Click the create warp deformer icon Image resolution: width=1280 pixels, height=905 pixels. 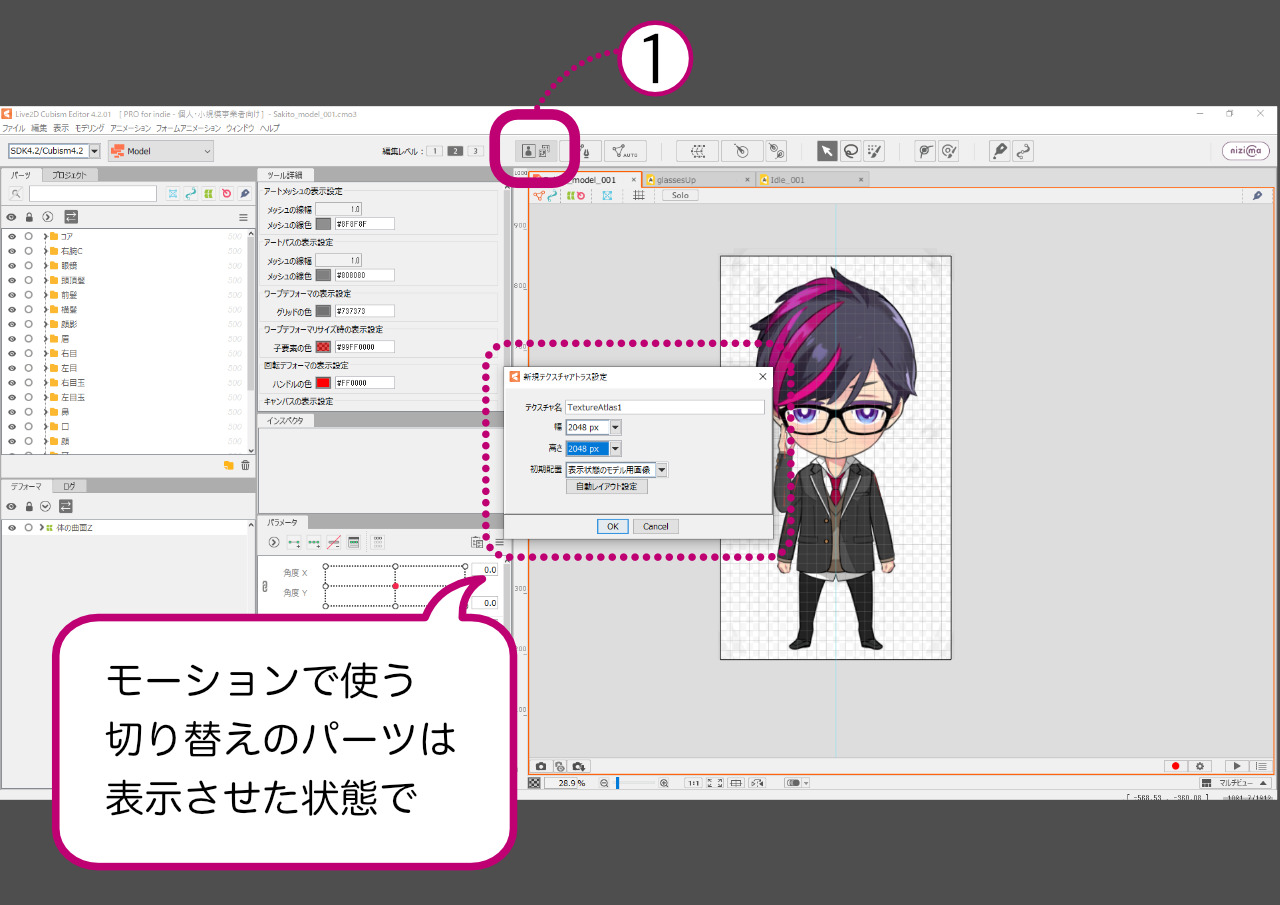tap(697, 151)
